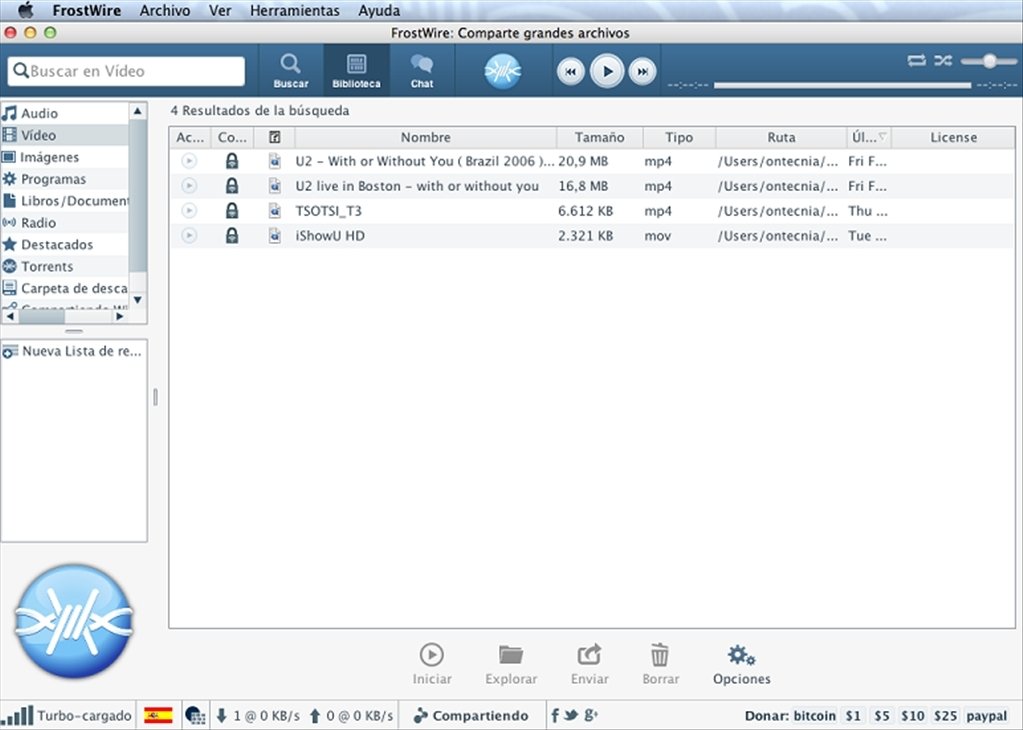The width and height of the screenshot is (1023, 730).
Task: Play the TSOTSI_T3 video row
Action: click(189, 211)
